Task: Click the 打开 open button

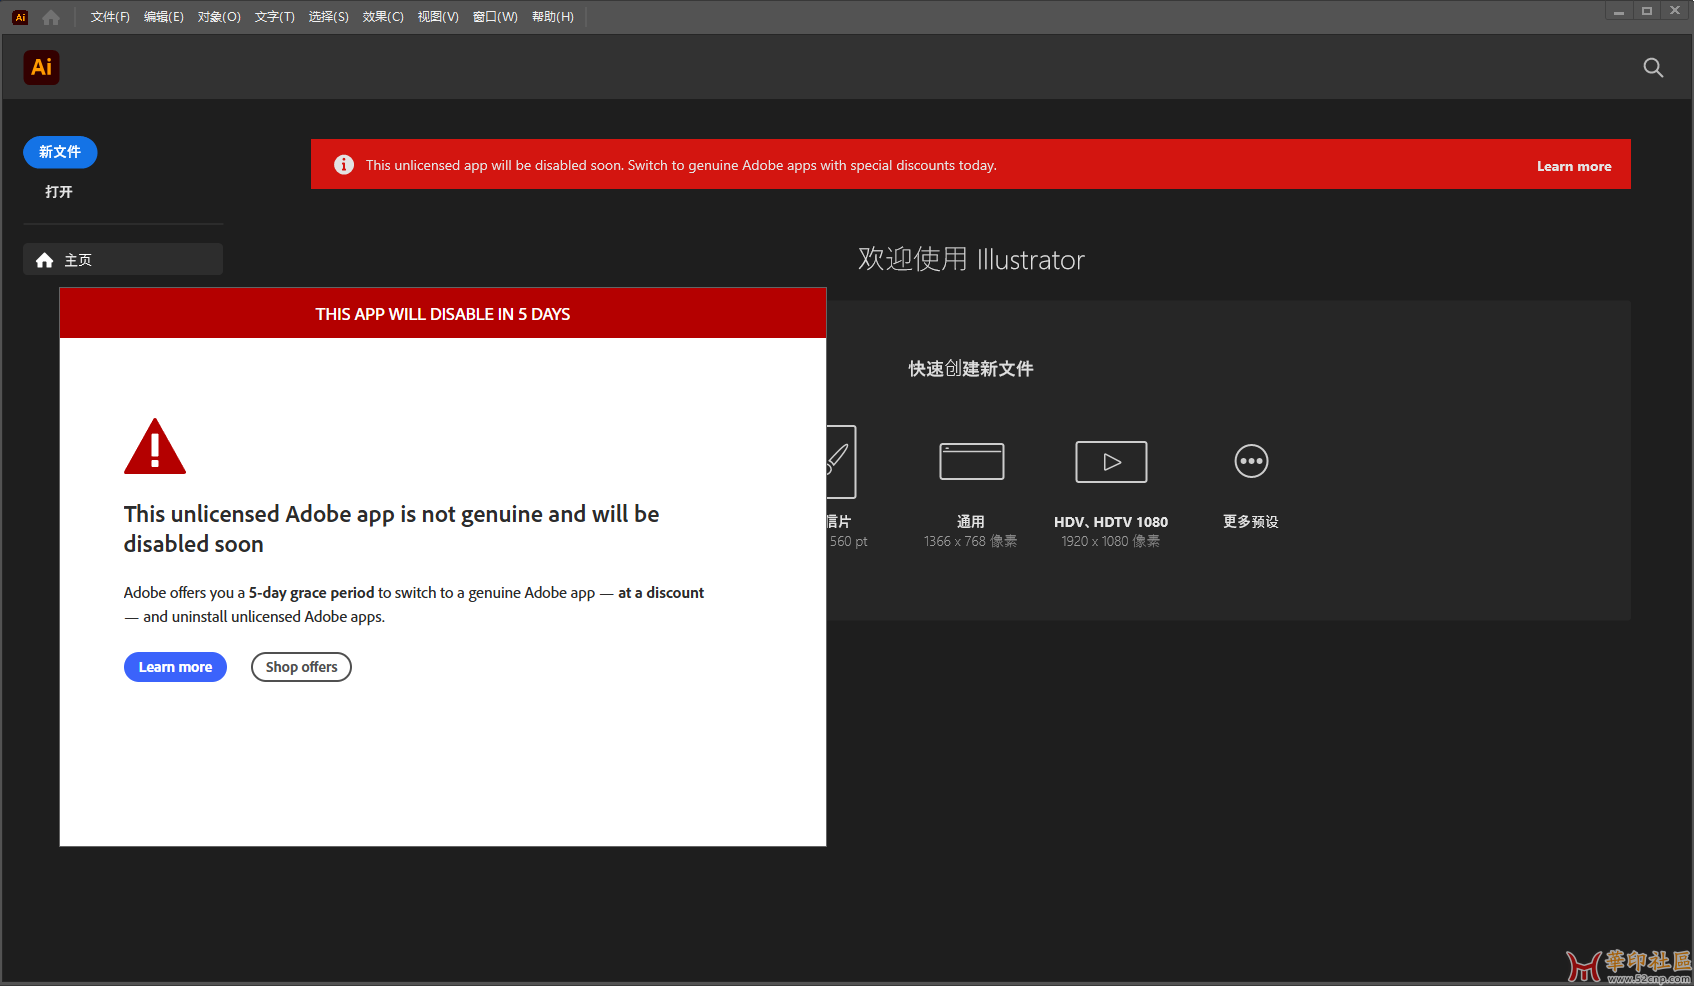Action: [59, 192]
